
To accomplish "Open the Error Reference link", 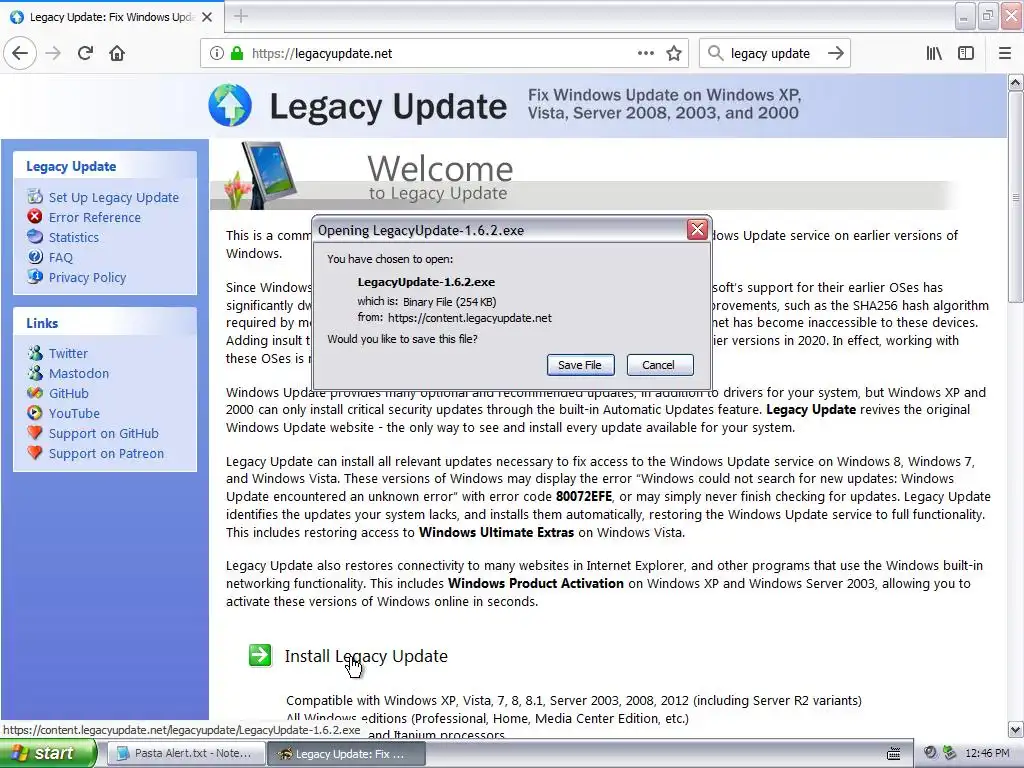I will (x=95, y=217).
